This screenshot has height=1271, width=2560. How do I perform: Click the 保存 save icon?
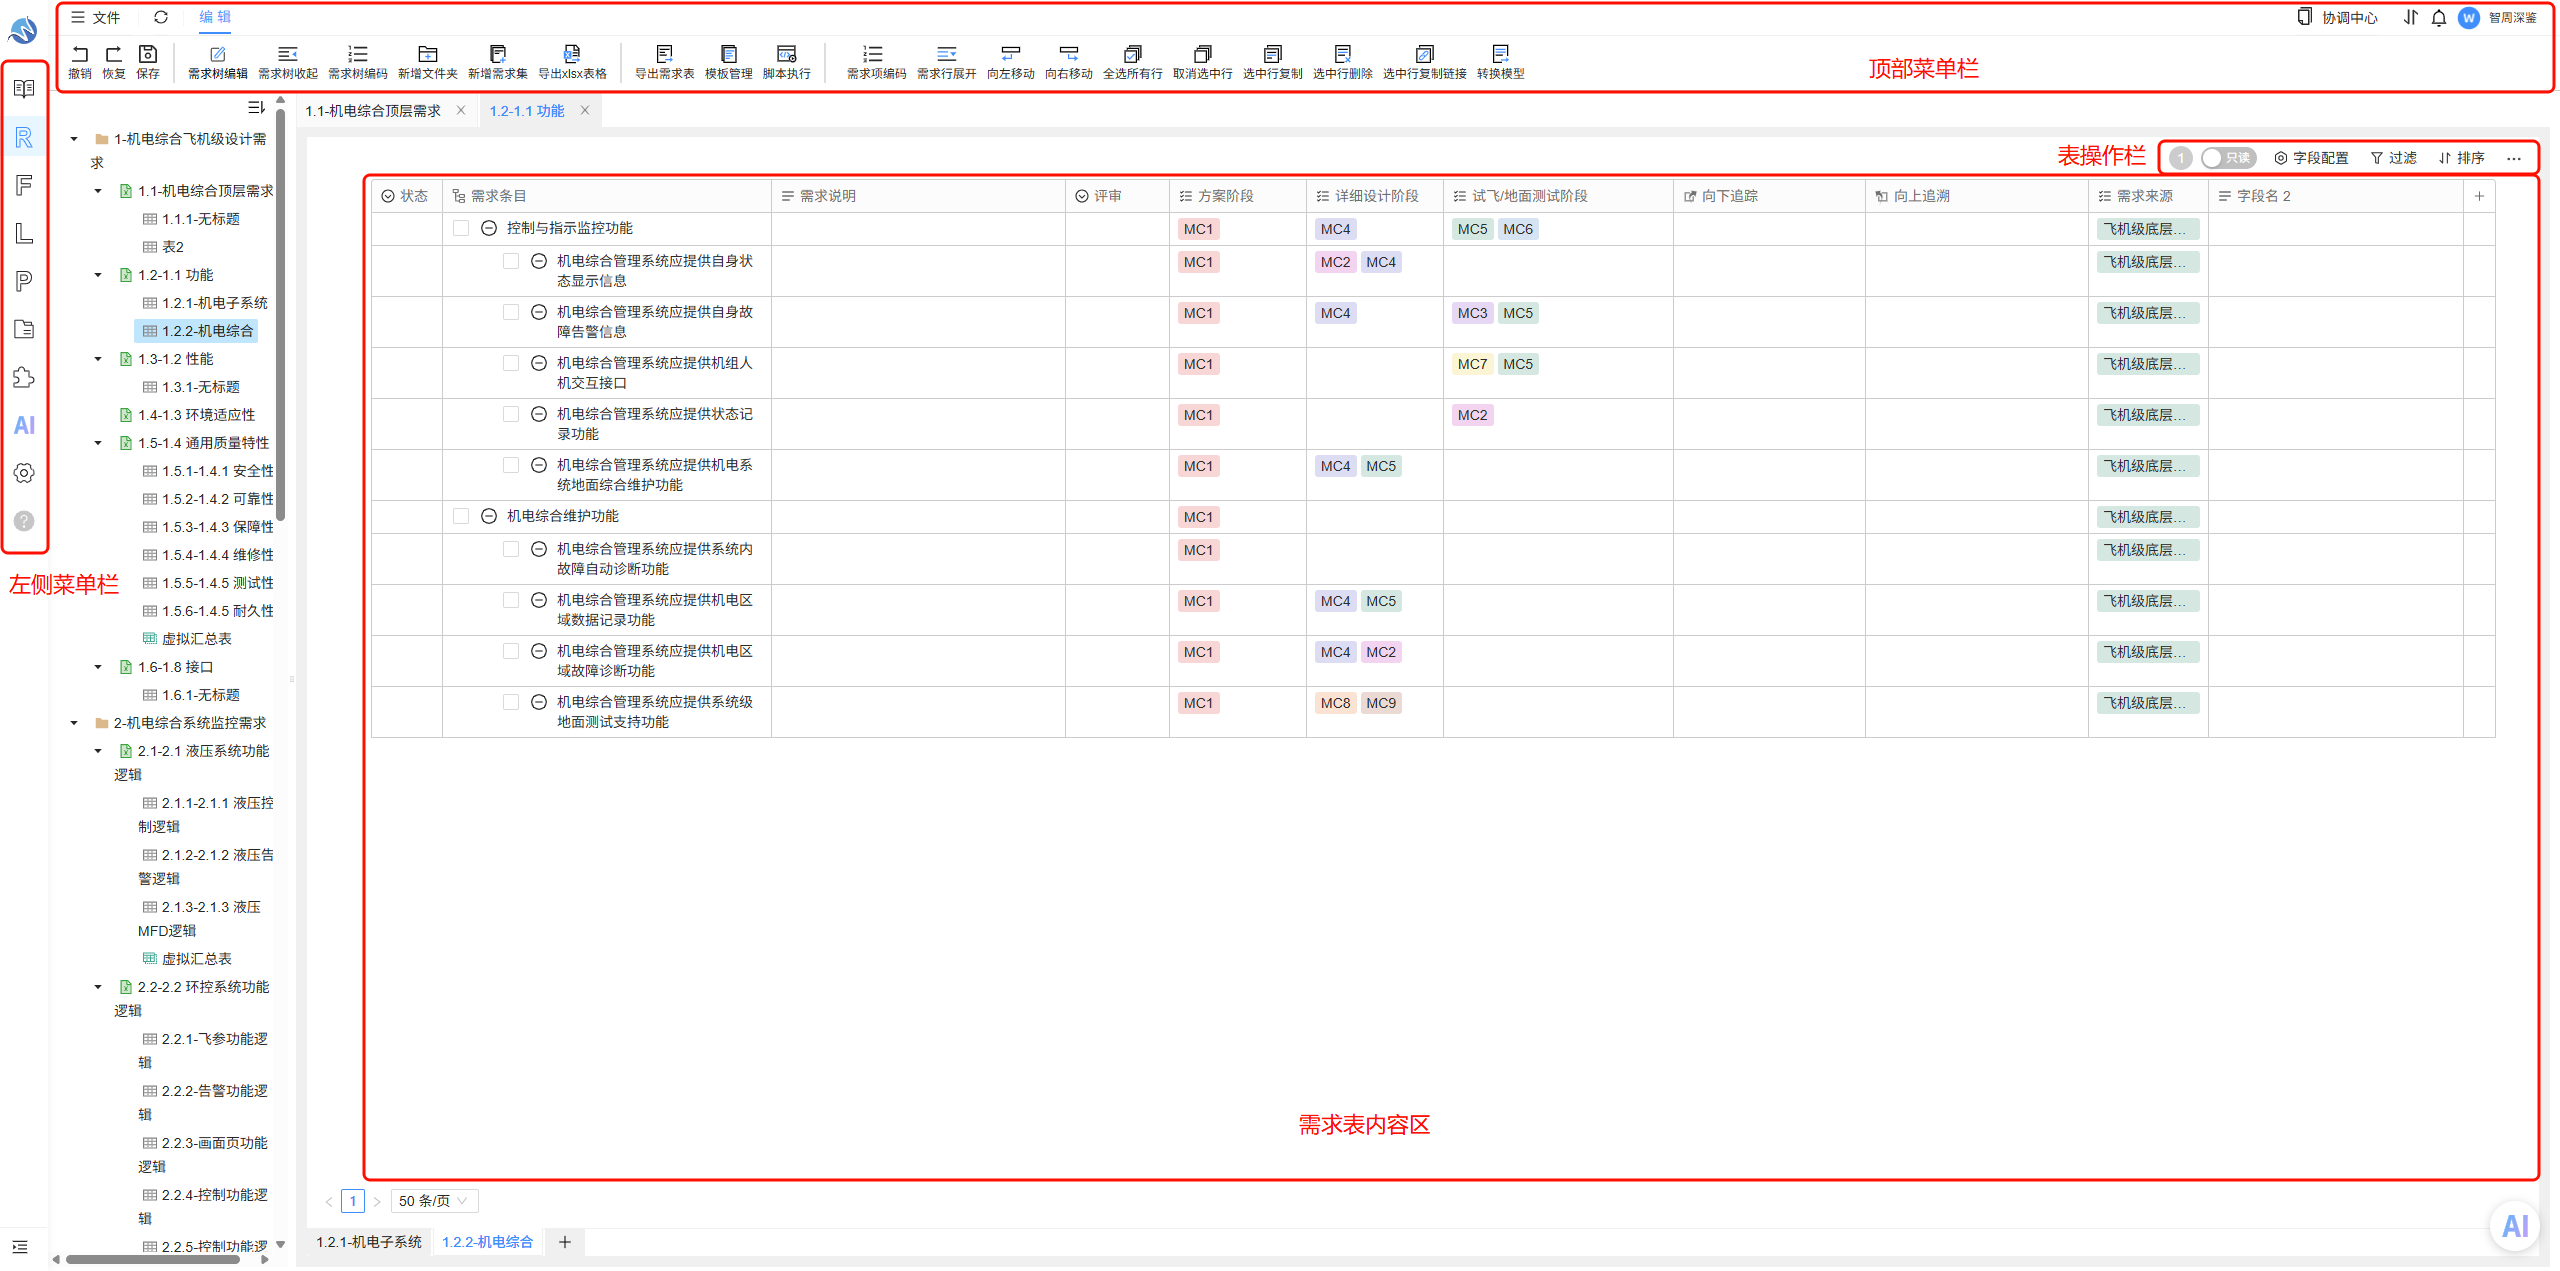click(x=147, y=61)
